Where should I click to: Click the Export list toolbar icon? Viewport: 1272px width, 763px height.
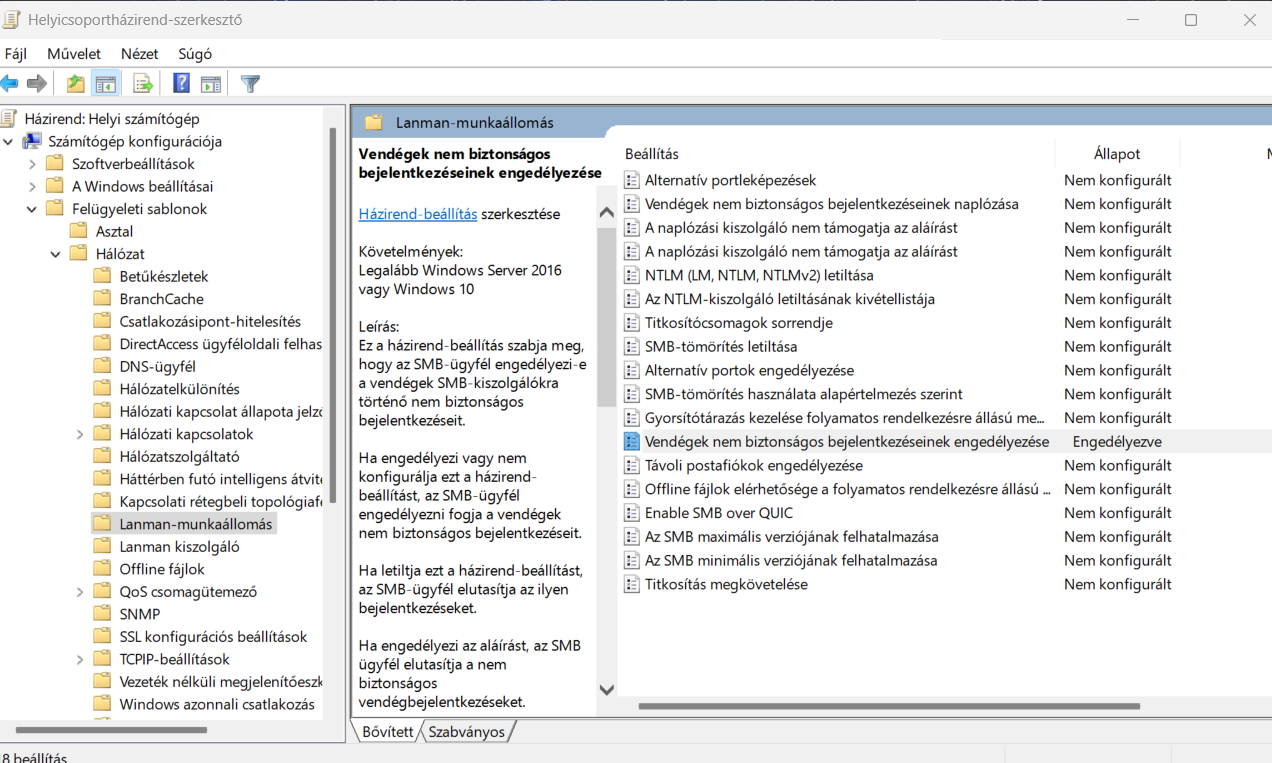pyautogui.click(x=143, y=84)
